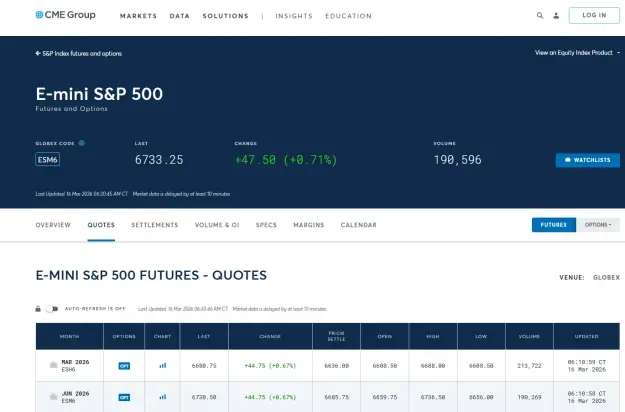Open the chart icon for MAR 2026
The image size is (625, 412).
coord(163,365)
